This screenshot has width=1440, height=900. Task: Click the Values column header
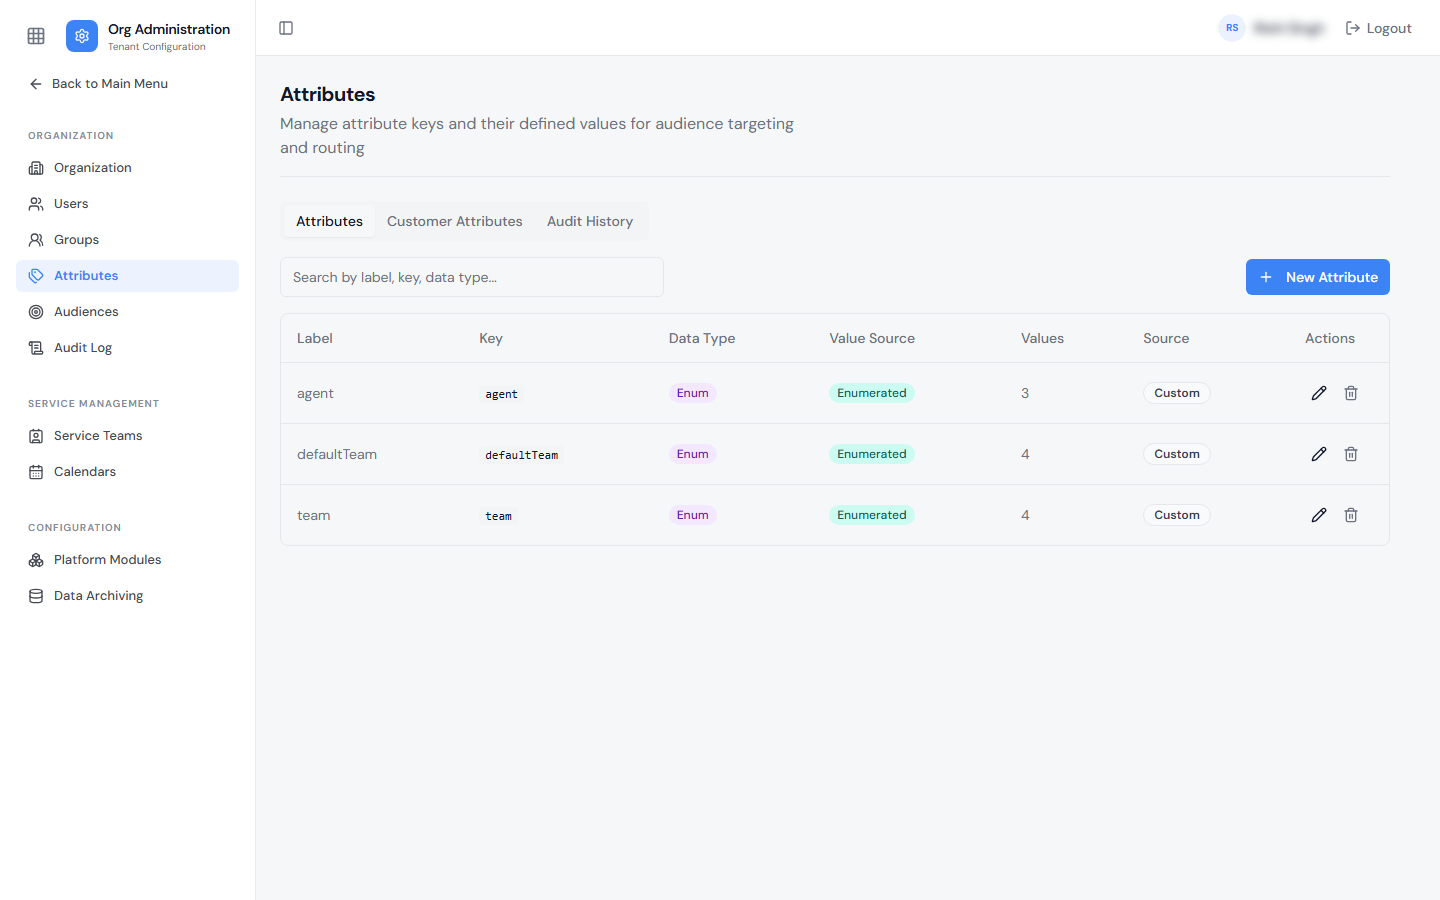(1042, 338)
